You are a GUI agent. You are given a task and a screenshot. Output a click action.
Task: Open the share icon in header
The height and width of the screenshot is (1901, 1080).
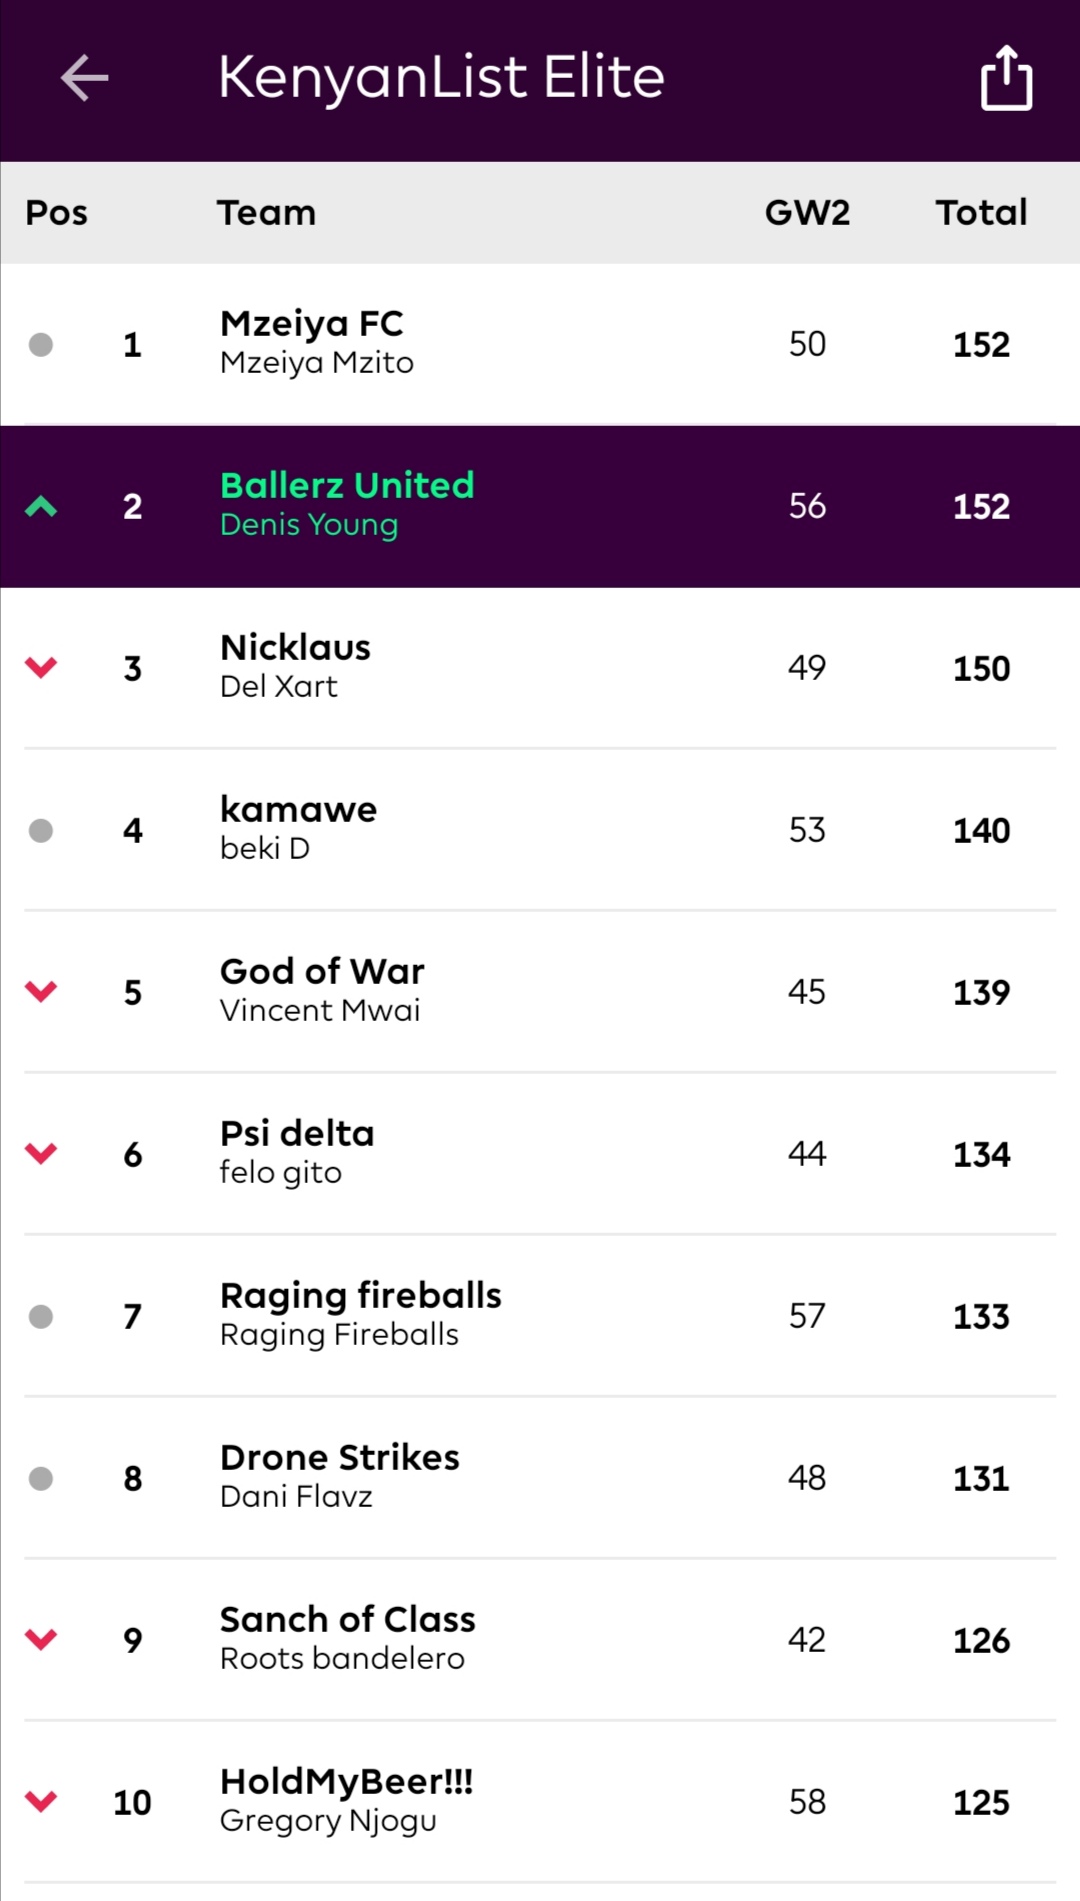pos(1006,77)
